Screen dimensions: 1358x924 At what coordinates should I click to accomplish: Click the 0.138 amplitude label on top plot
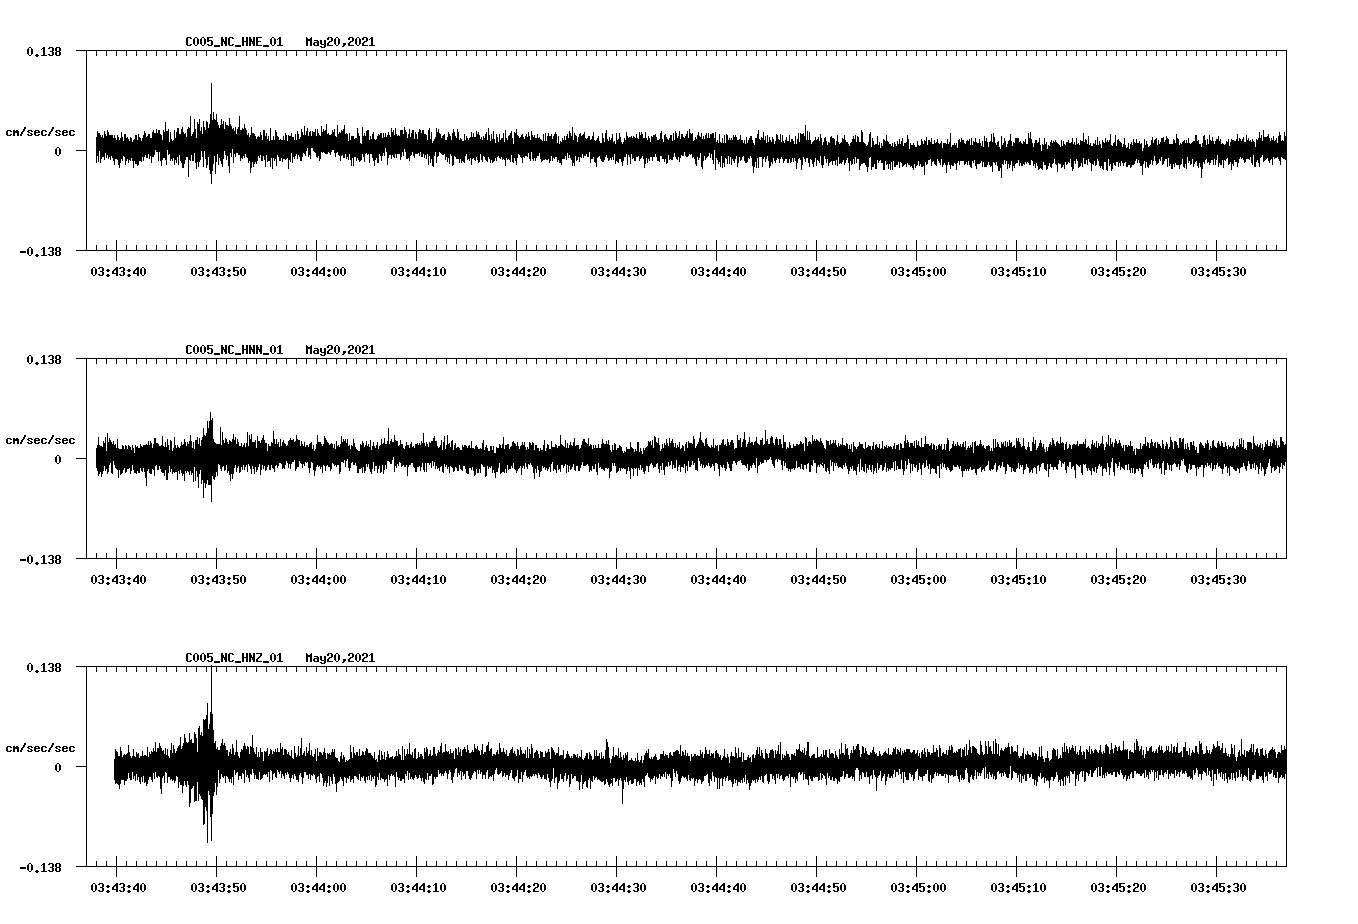point(43,53)
